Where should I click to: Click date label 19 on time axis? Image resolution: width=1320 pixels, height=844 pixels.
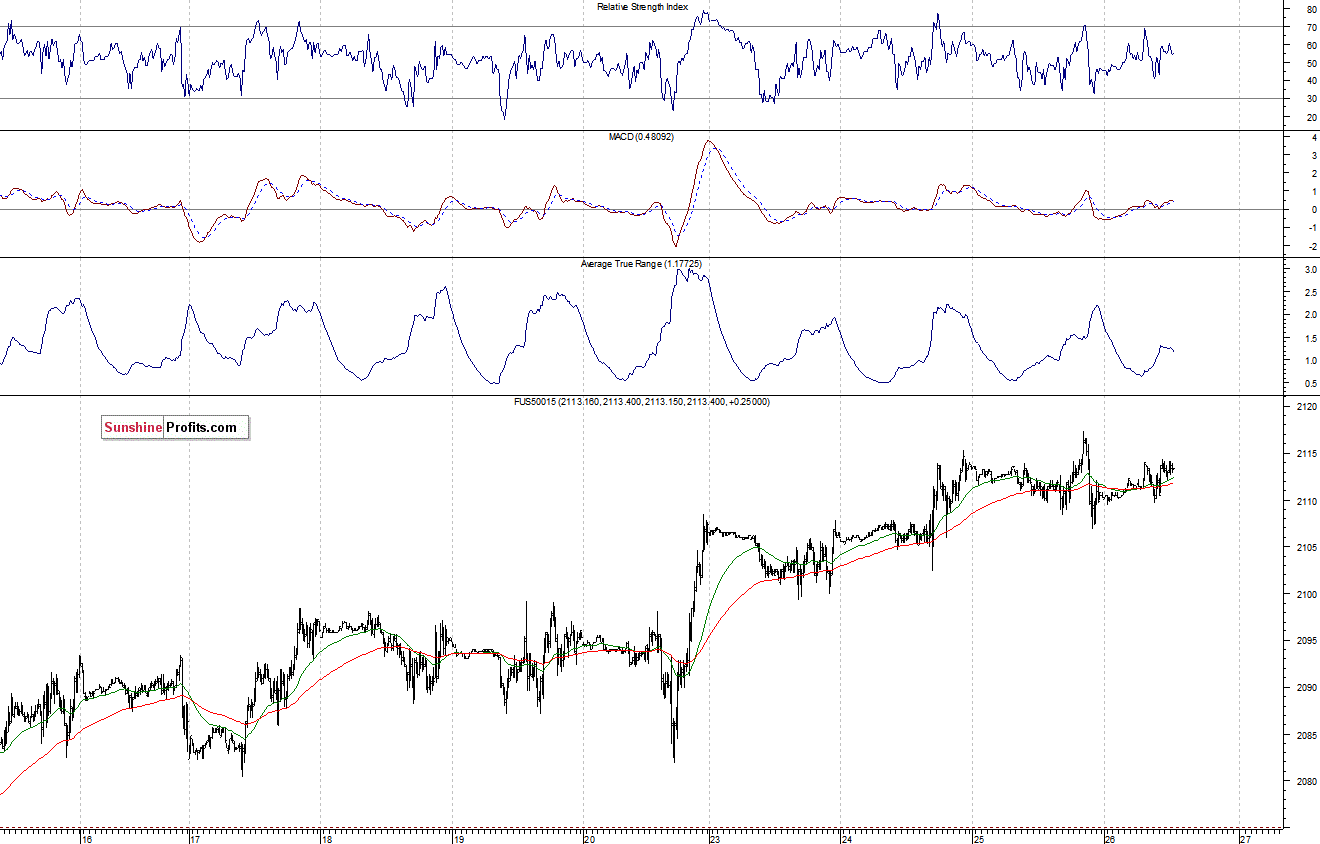coord(458,838)
